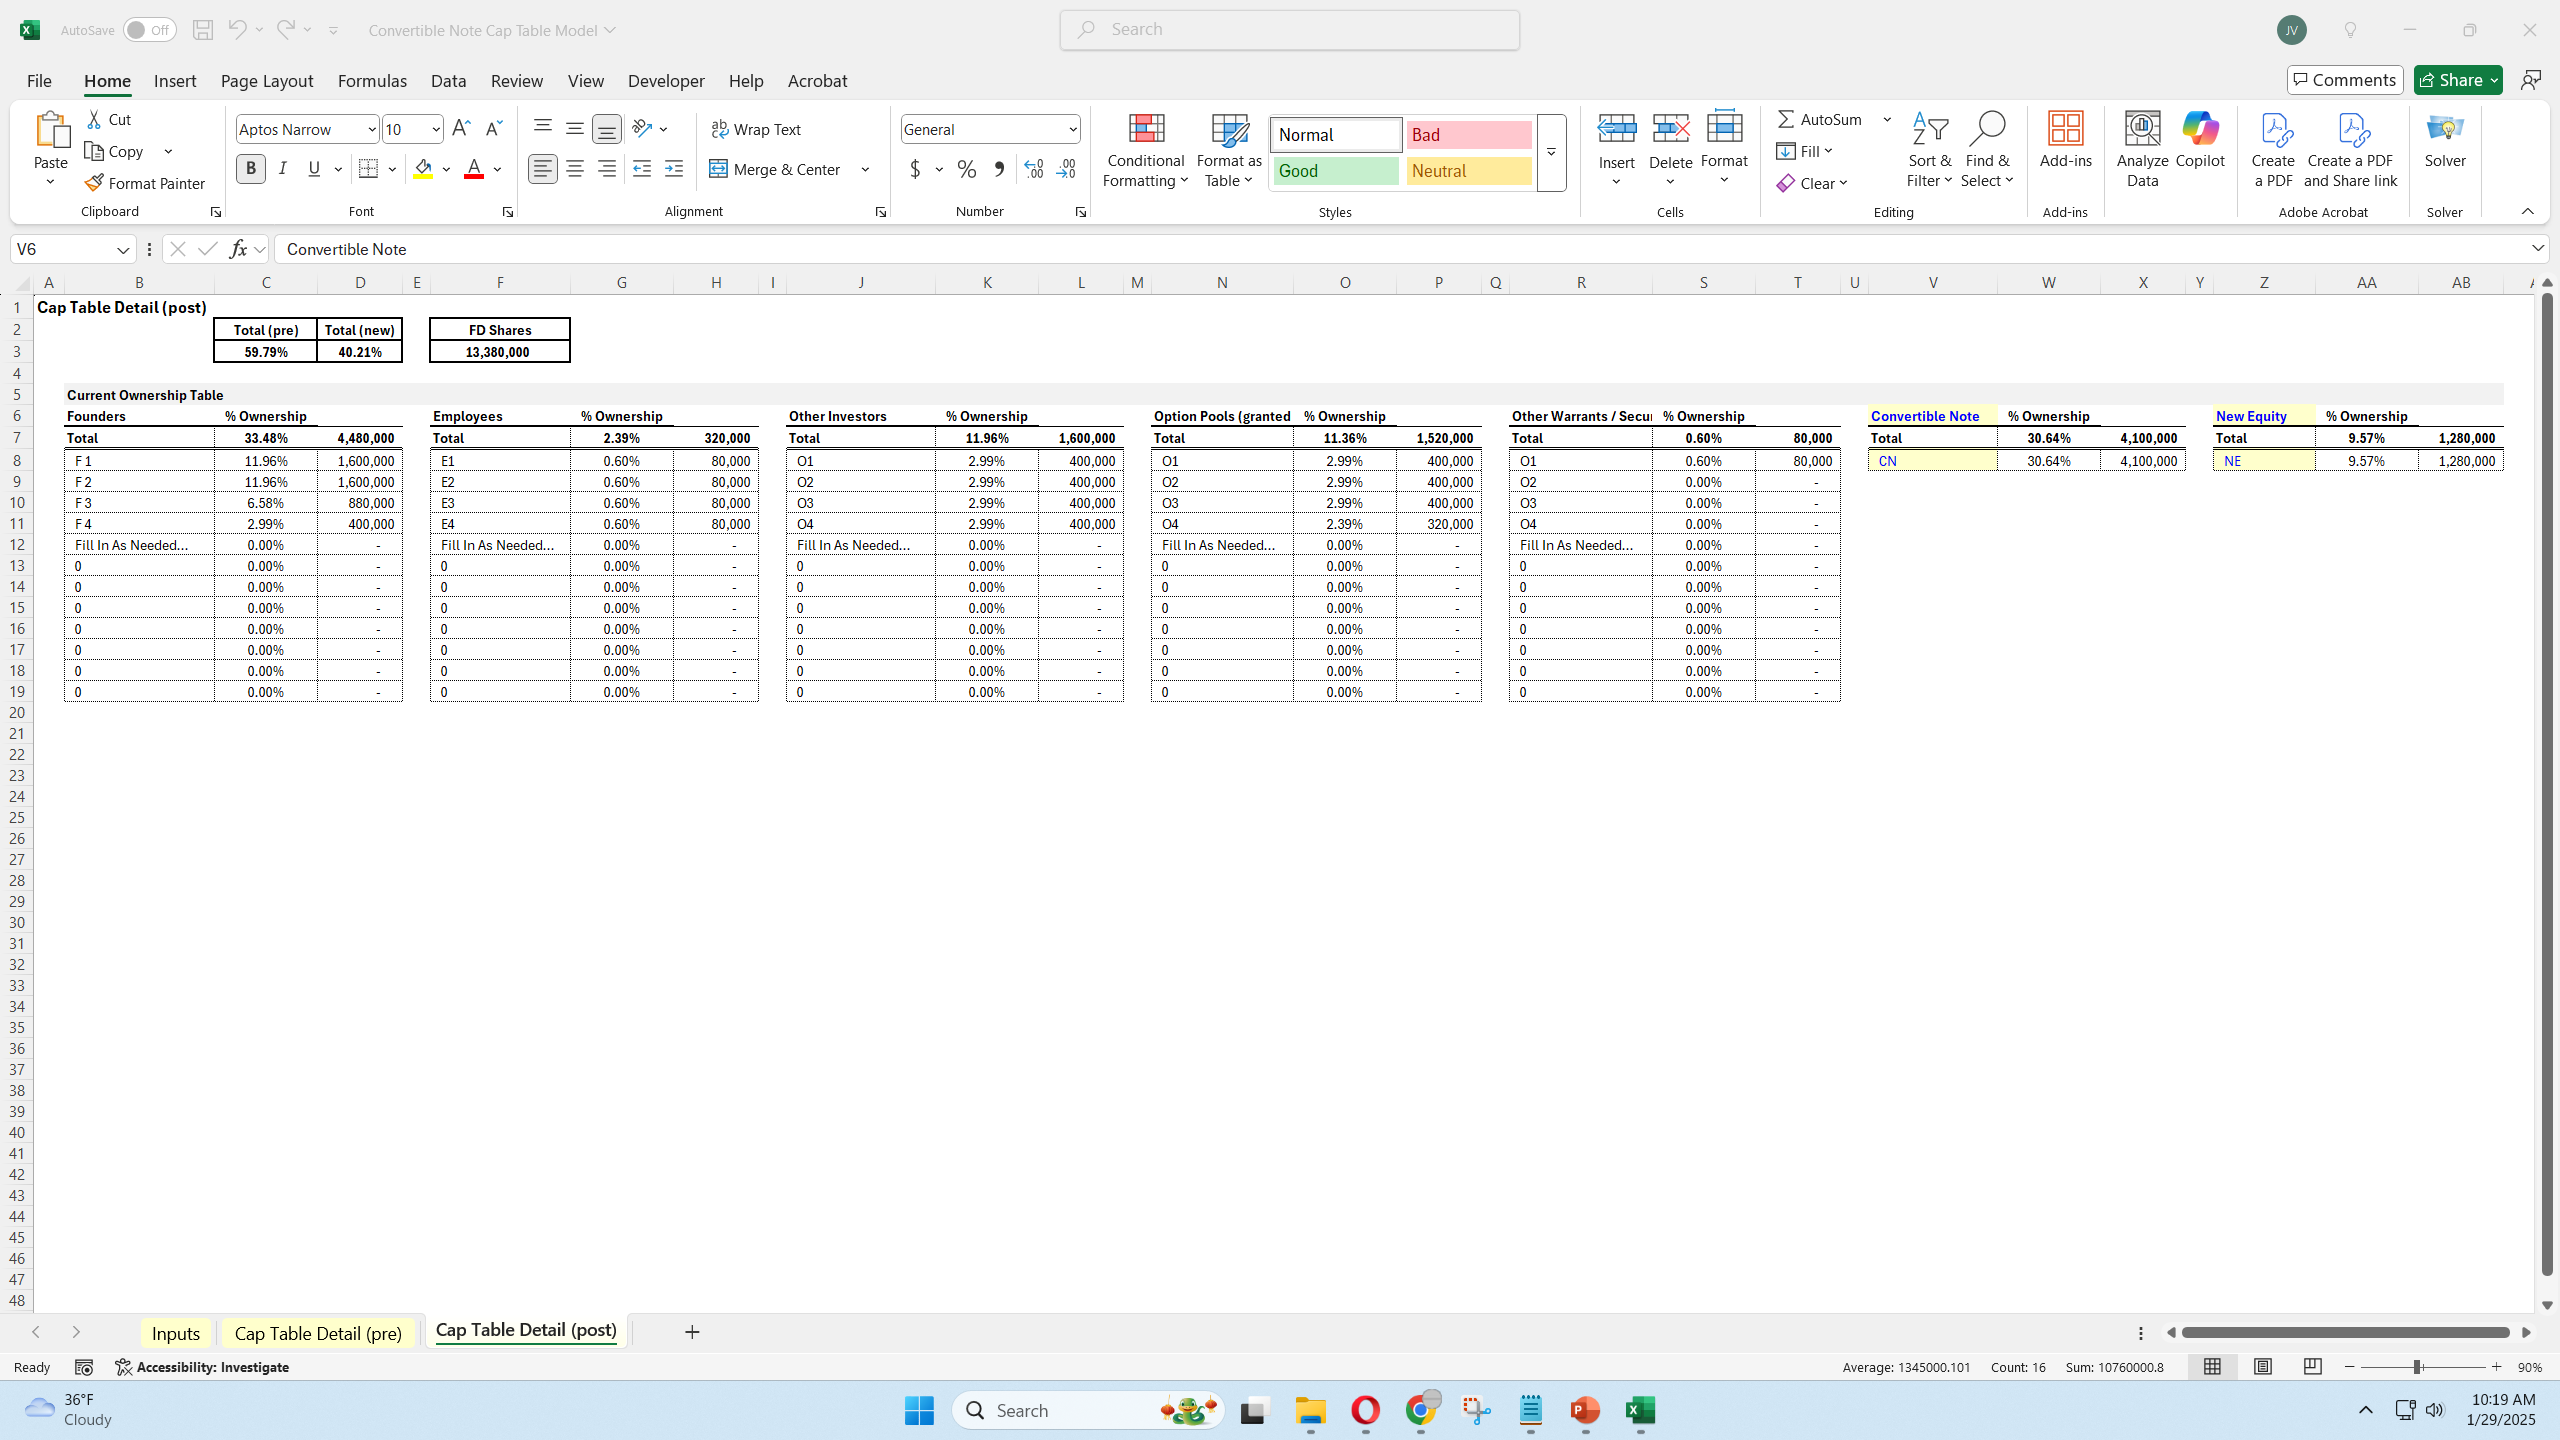This screenshot has width=2560, height=1440.
Task: Click the Decrease Indent icon
Action: 642,169
